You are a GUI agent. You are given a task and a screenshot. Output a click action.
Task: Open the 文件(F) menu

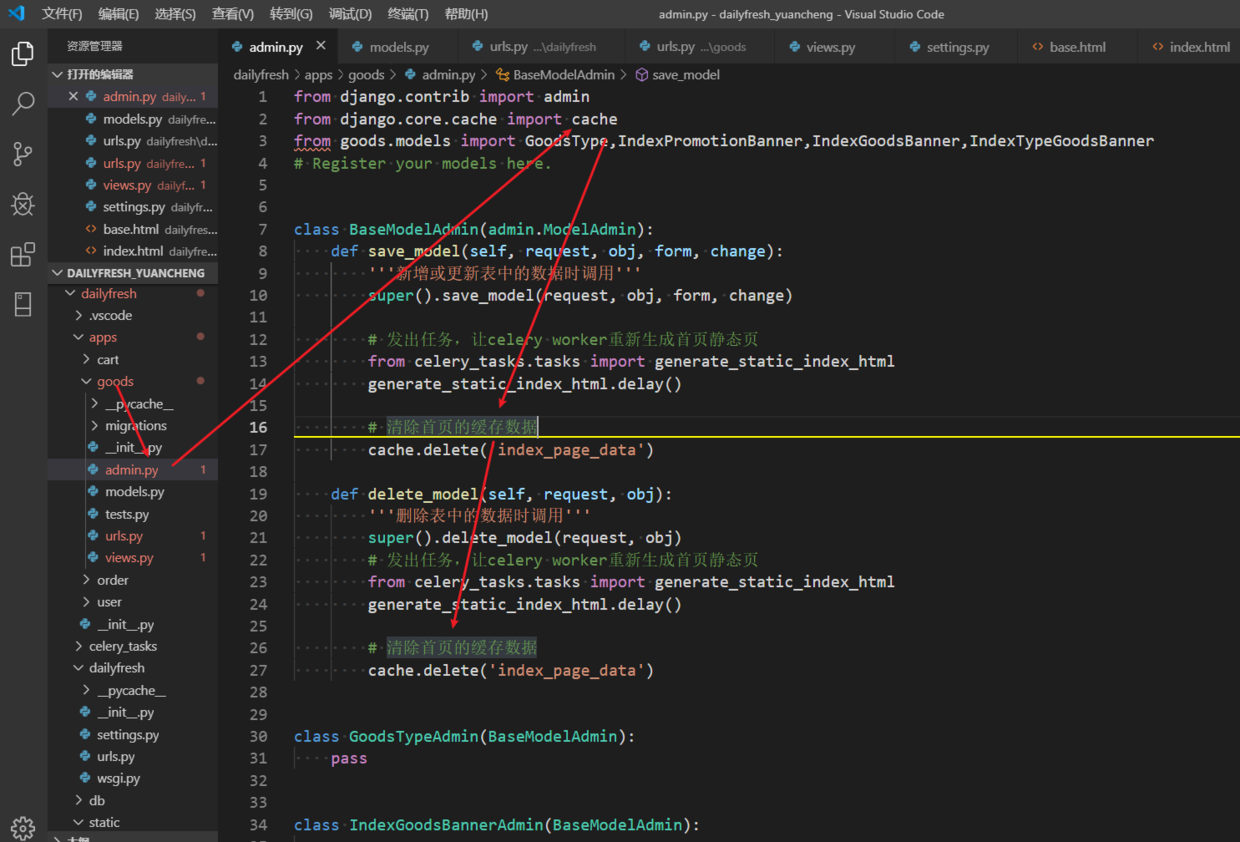pos(62,14)
